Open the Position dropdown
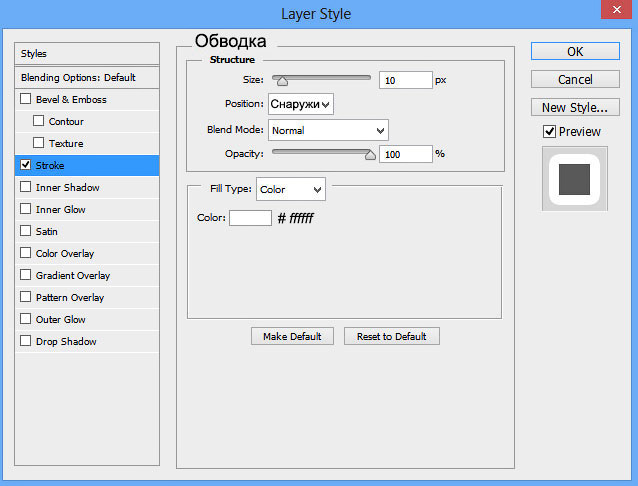Image resolution: width=638 pixels, height=486 pixels. coord(301,104)
